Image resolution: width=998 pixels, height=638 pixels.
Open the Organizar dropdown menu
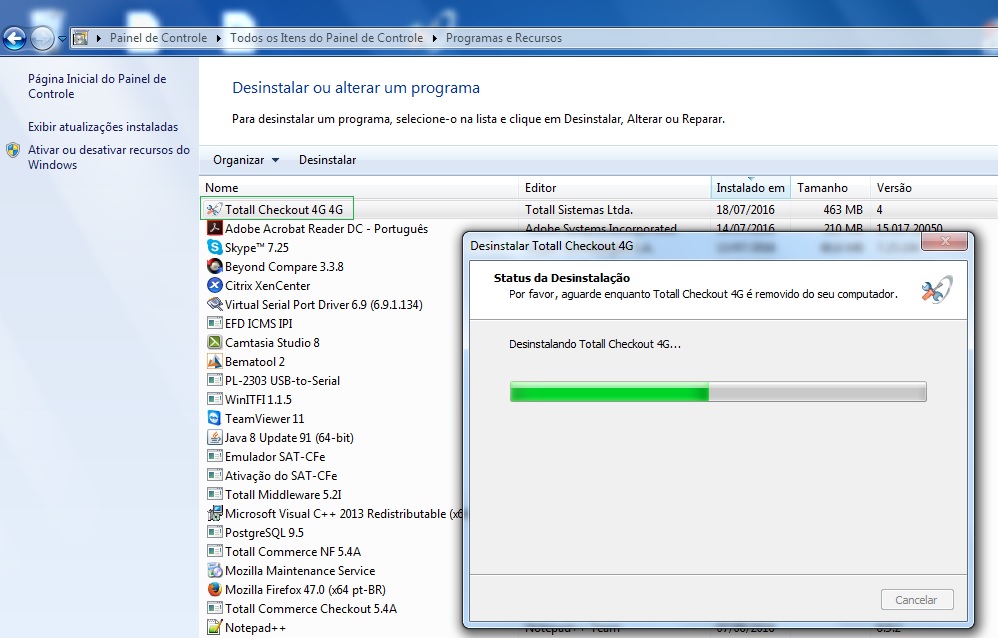(x=246, y=160)
